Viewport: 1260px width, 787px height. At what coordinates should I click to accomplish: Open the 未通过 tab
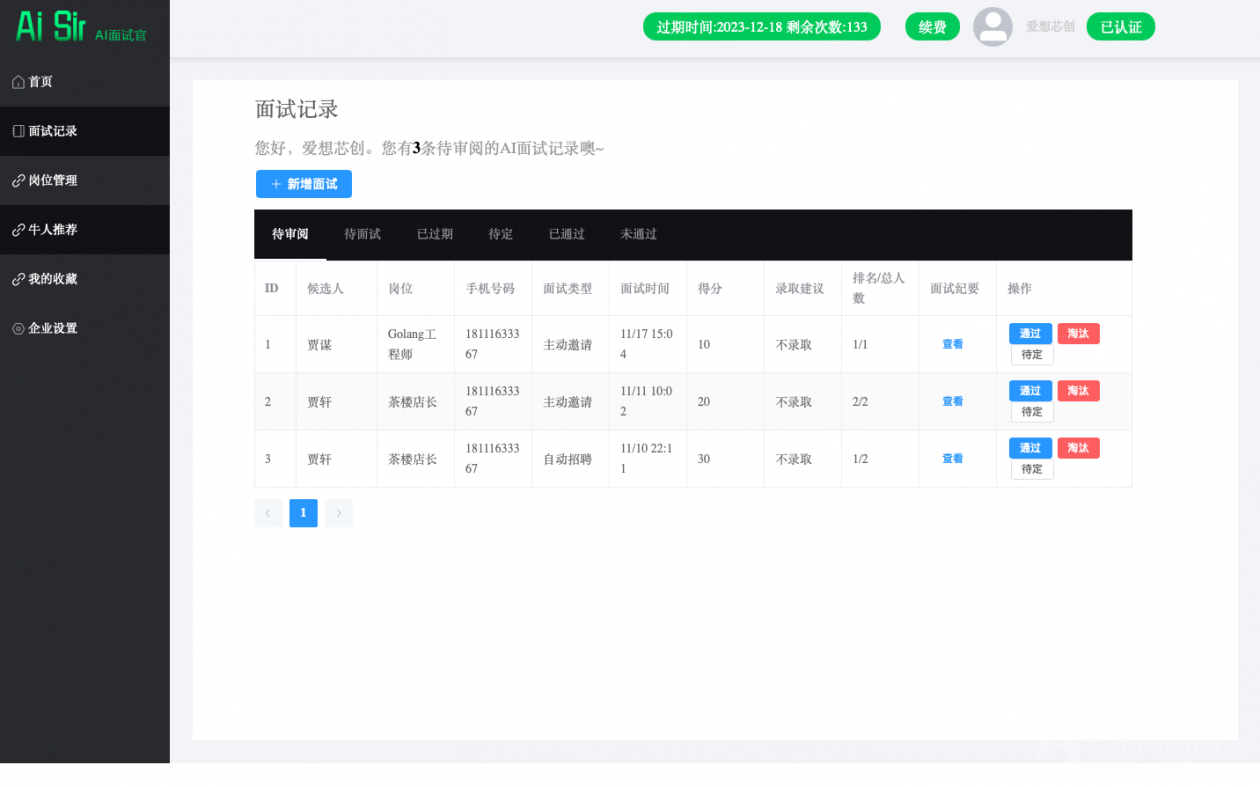(x=638, y=234)
